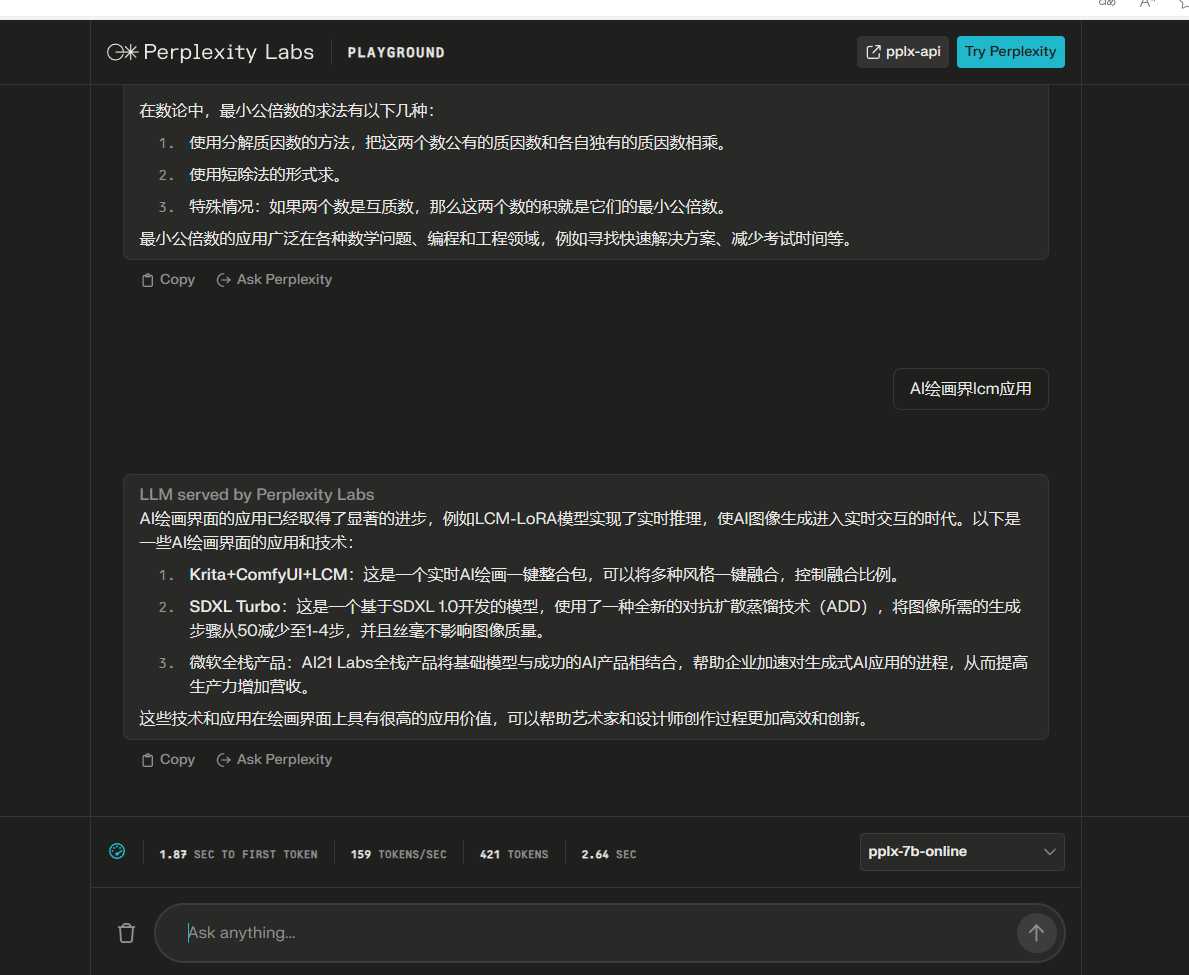
Task: Ask Perplexity about the AI绘画 LCM answer
Action: 275,760
